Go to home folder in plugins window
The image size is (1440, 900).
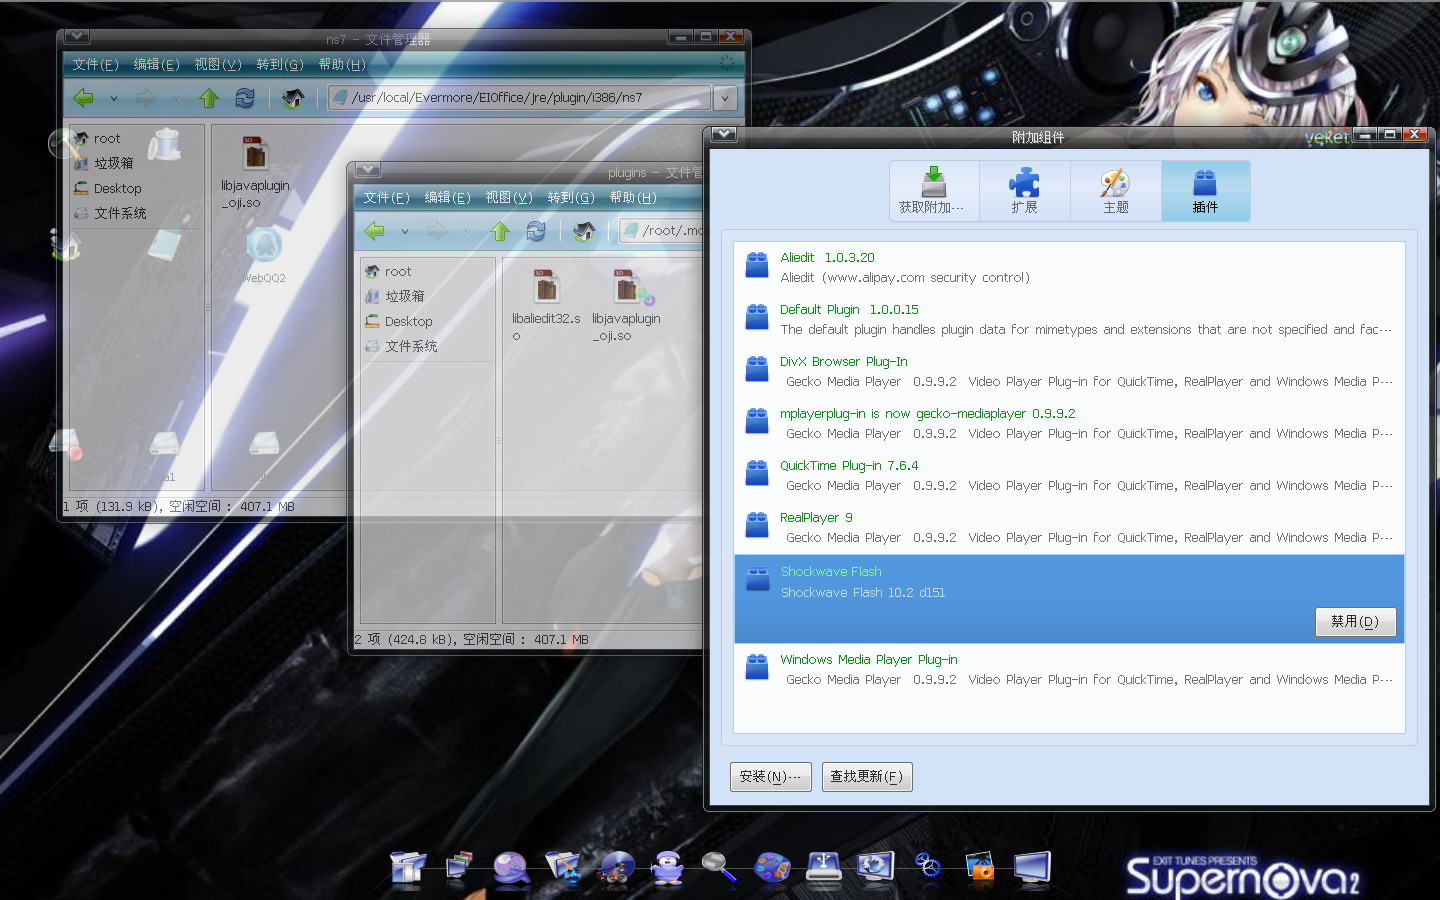585,231
